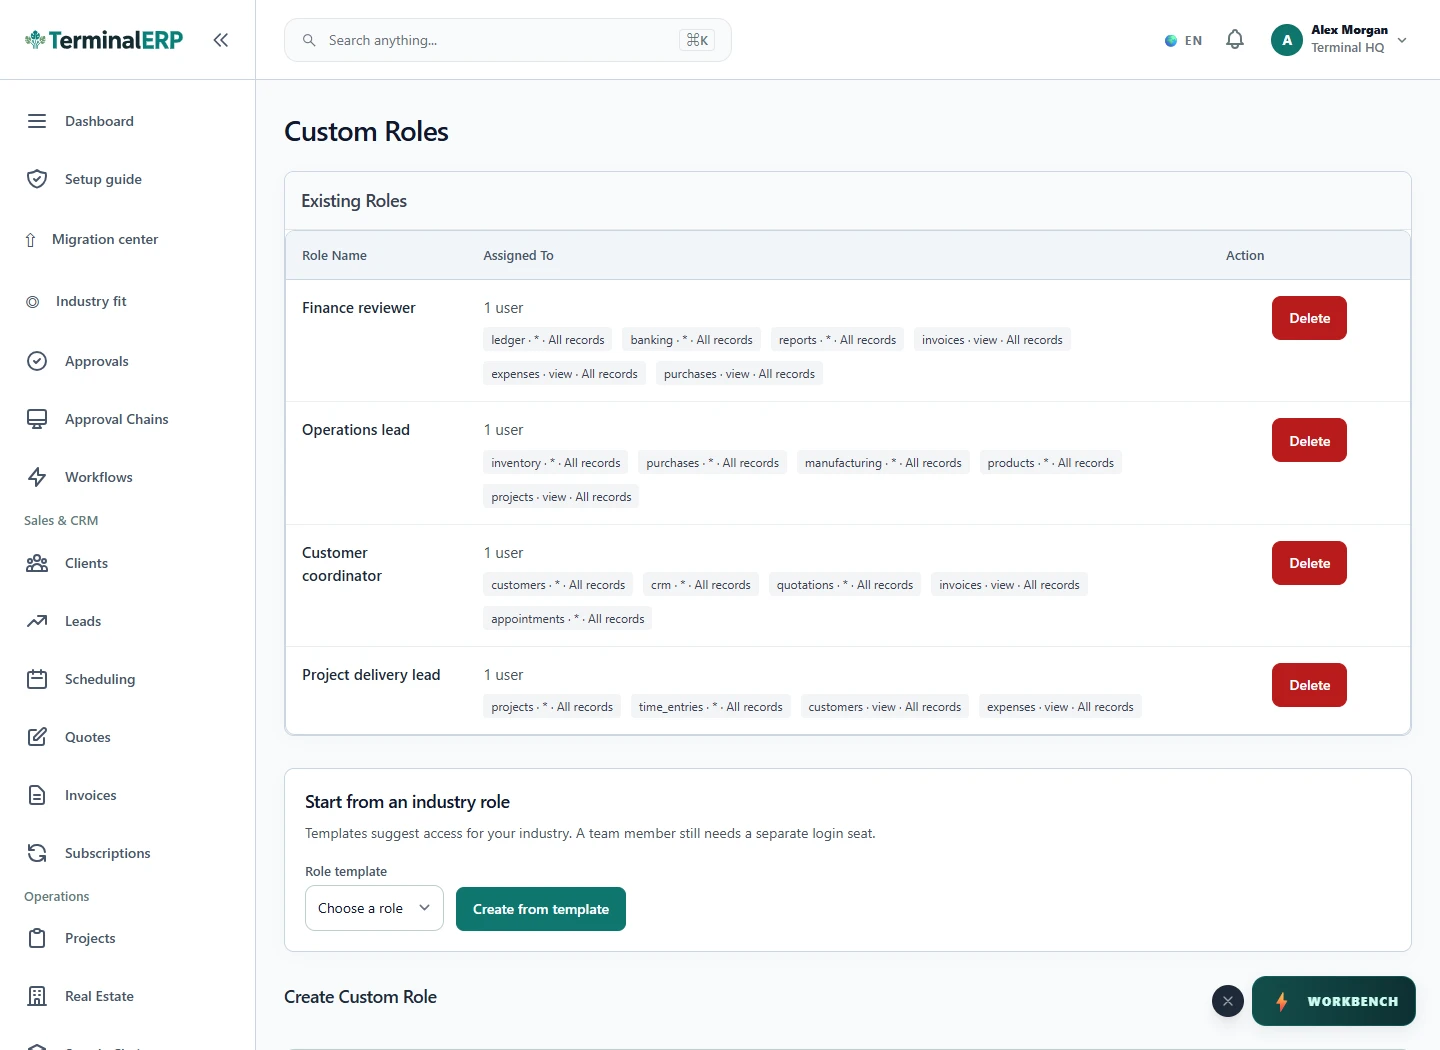Open the Choose a role dropdown
The height and width of the screenshot is (1050, 1440).
tap(374, 908)
